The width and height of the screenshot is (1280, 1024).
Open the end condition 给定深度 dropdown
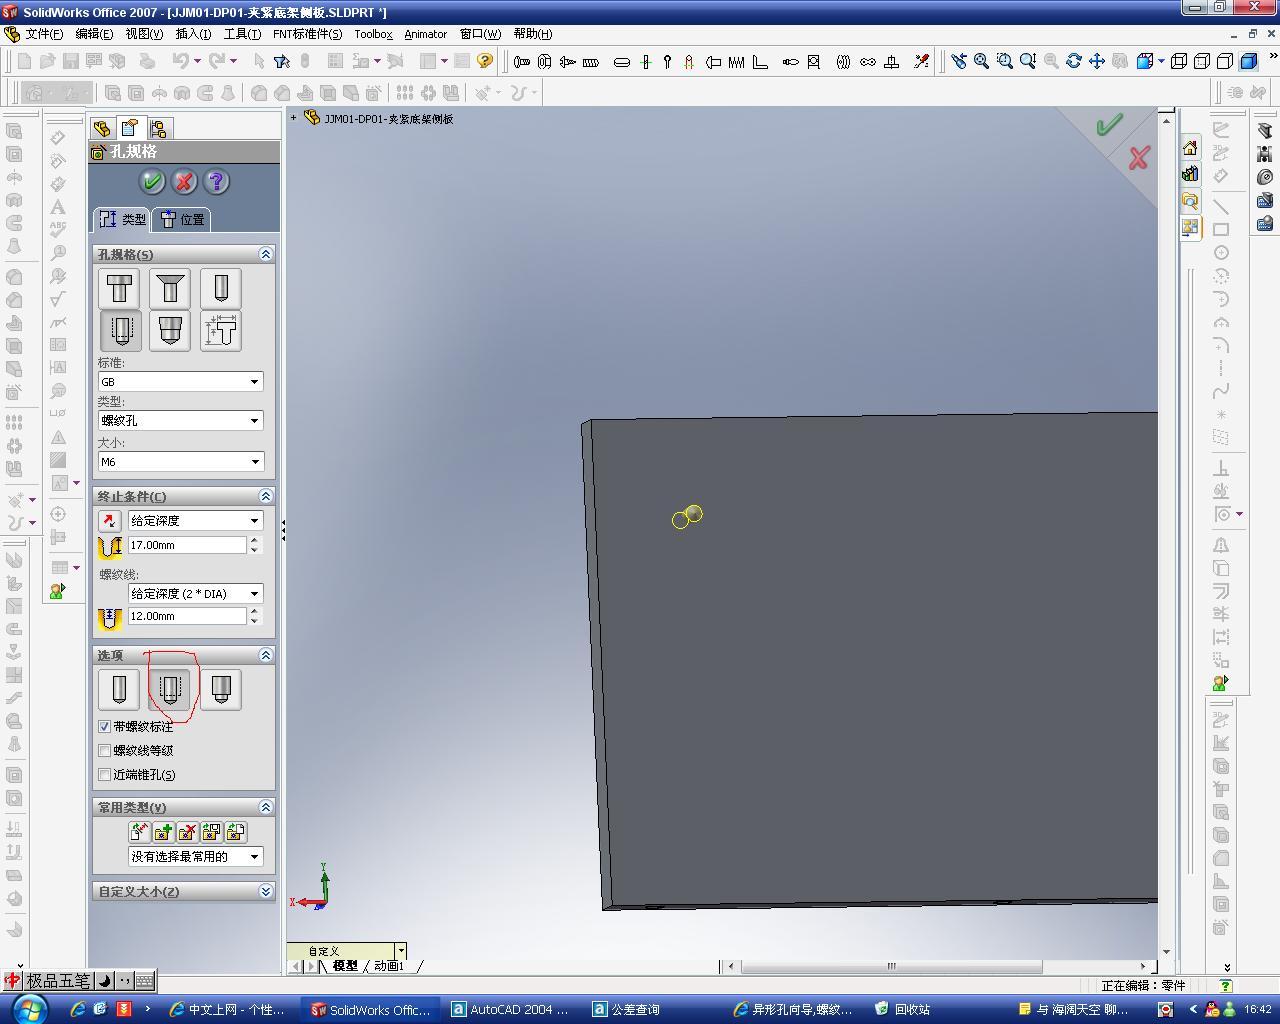196,520
